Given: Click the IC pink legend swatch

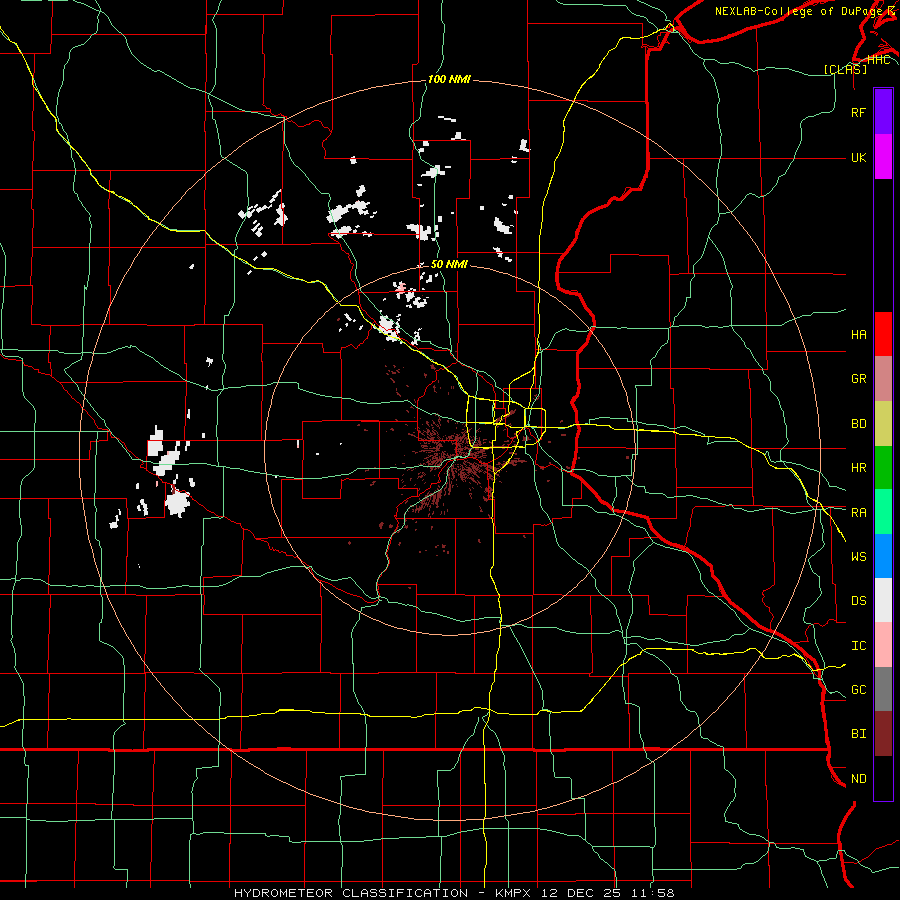Looking at the screenshot, I should click(x=883, y=645).
